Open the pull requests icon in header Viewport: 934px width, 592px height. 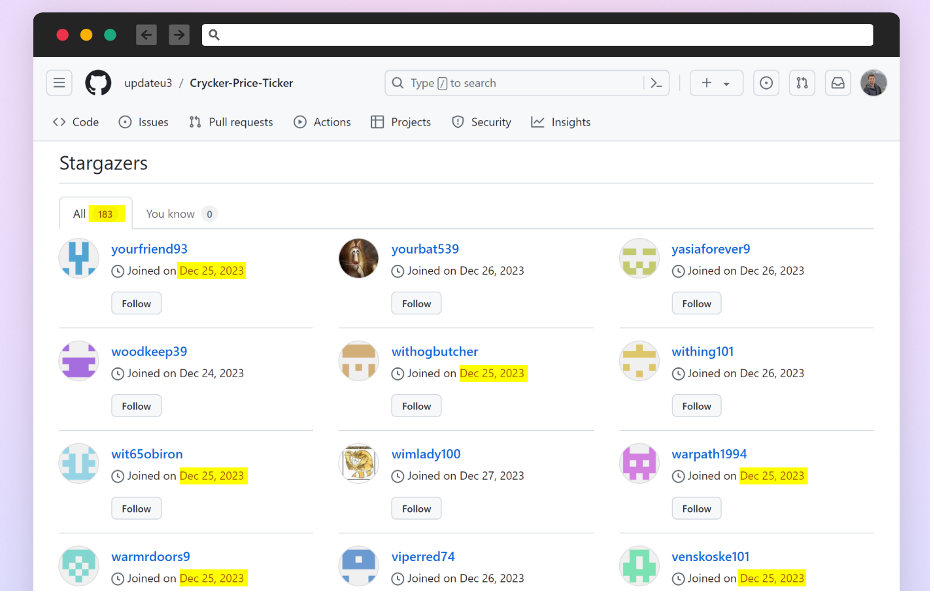802,83
